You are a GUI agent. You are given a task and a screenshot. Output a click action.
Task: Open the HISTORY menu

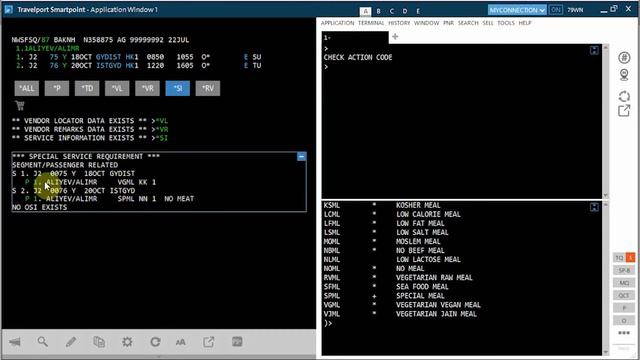(x=399, y=23)
